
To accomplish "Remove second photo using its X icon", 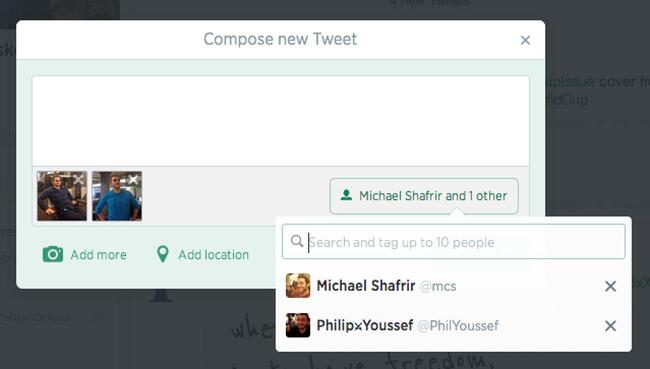I will [133, 180].
